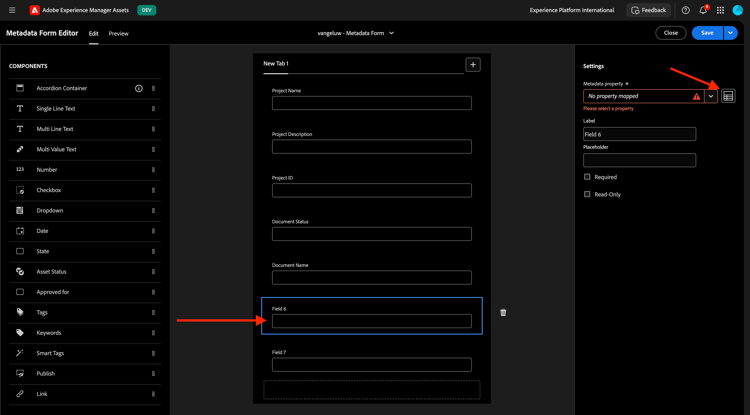
Task: Select the Date component icon
Action: 20,231
